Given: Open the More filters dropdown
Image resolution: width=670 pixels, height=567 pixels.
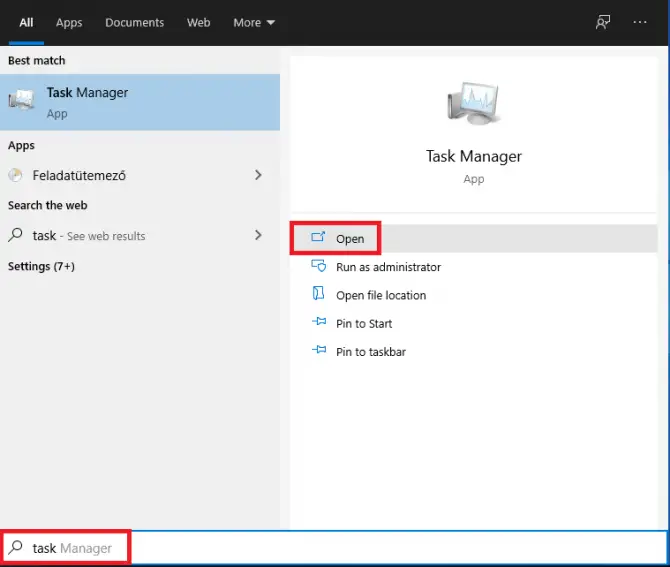Looking at the screenshot, I should (x=254, y=22).
